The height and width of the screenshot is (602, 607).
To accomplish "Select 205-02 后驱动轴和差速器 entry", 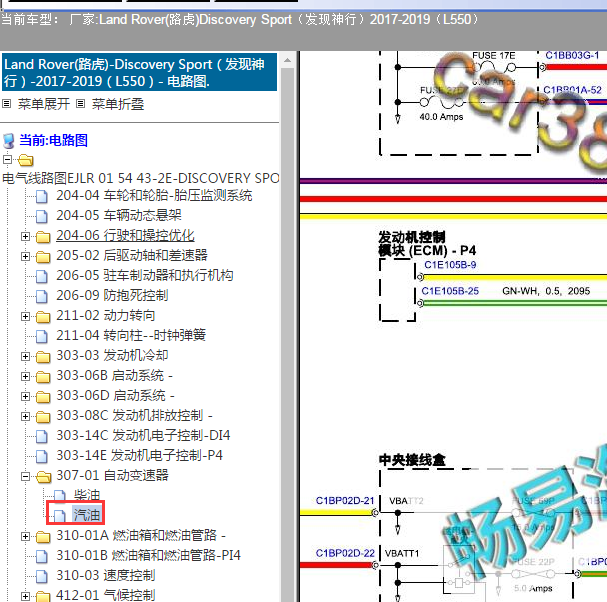I will tap(132, 256).
